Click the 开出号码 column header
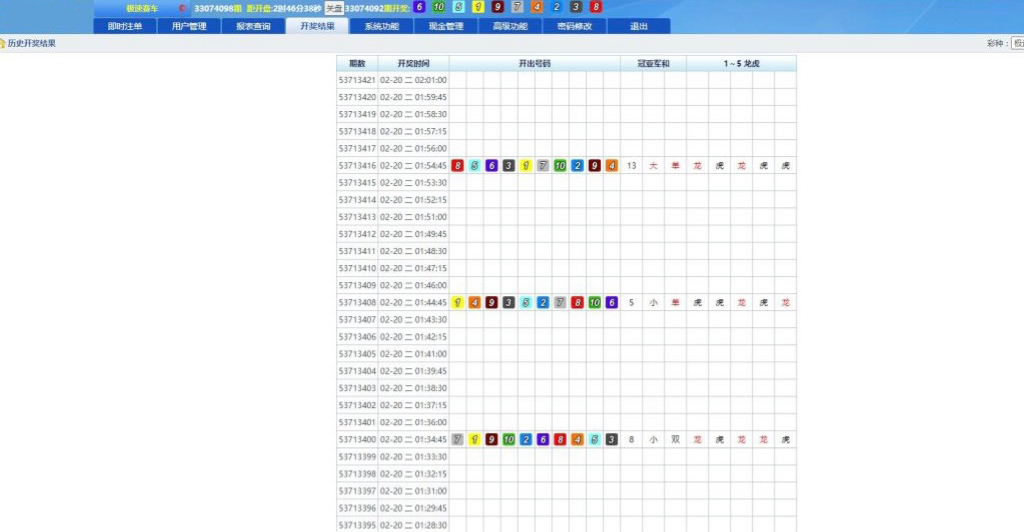Screen dimensions: 1024x532 pyautogui.click(x=534, y=63)
